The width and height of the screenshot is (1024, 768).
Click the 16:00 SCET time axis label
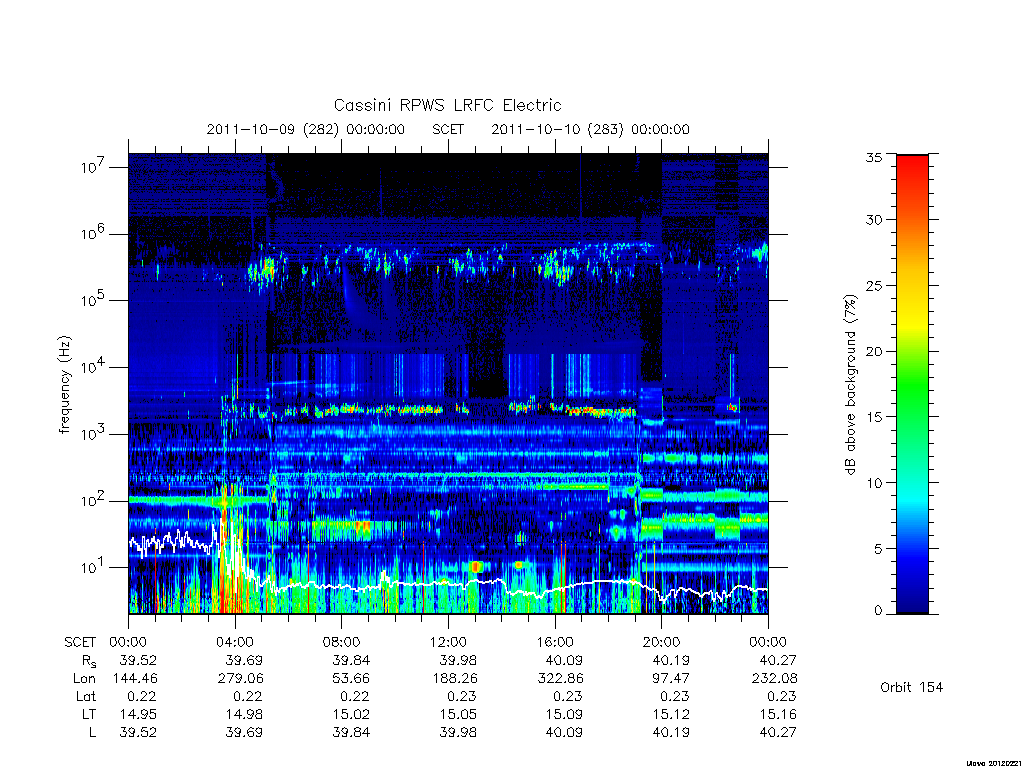coord(555,642)
